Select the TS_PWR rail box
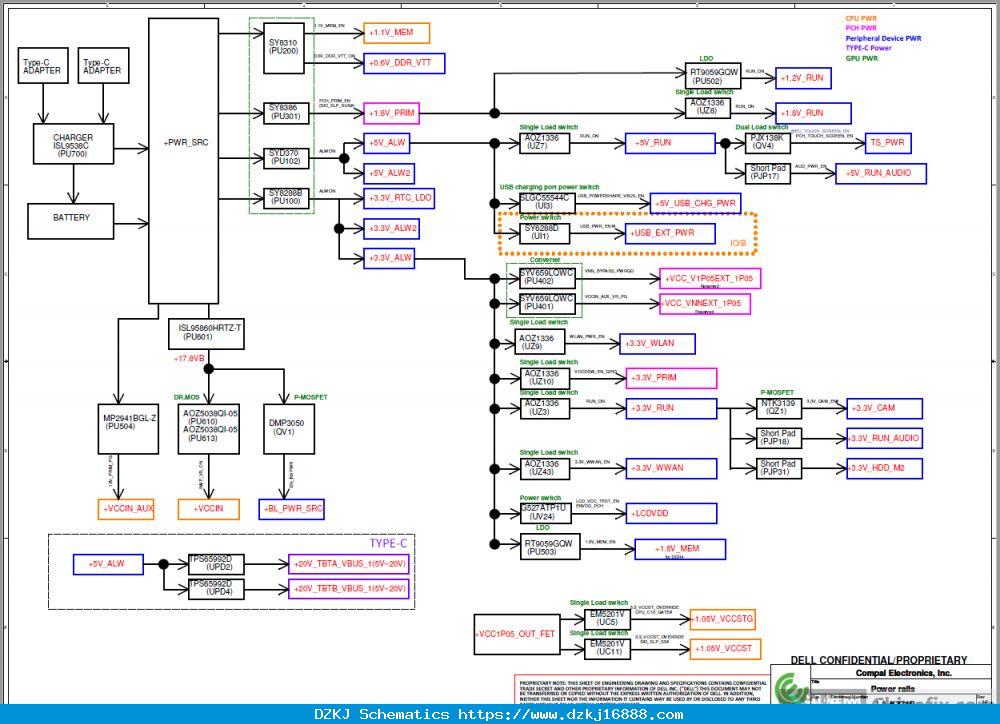The width and height of the screenshot is (1000, 724). 888,143
